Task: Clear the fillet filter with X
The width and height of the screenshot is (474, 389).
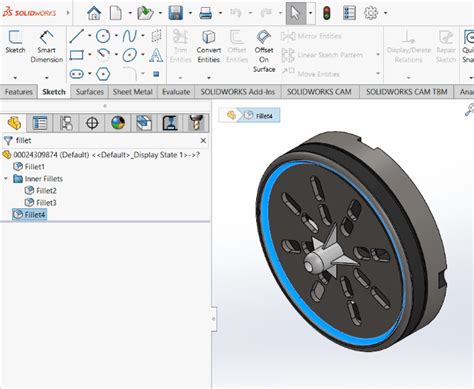Action: coord(203,141)
